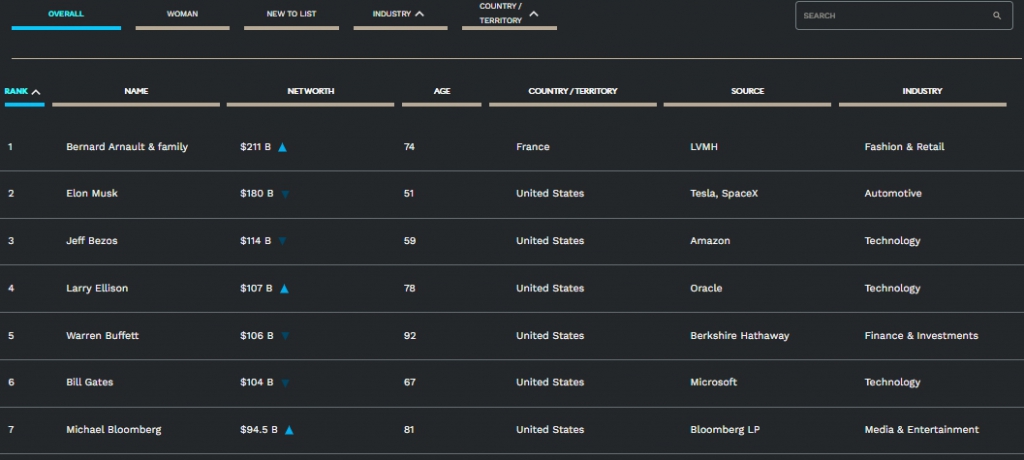This screenshot has width=1024, height=460.
Task: Click United States in Elon Musk row
Action: [550, 193]
